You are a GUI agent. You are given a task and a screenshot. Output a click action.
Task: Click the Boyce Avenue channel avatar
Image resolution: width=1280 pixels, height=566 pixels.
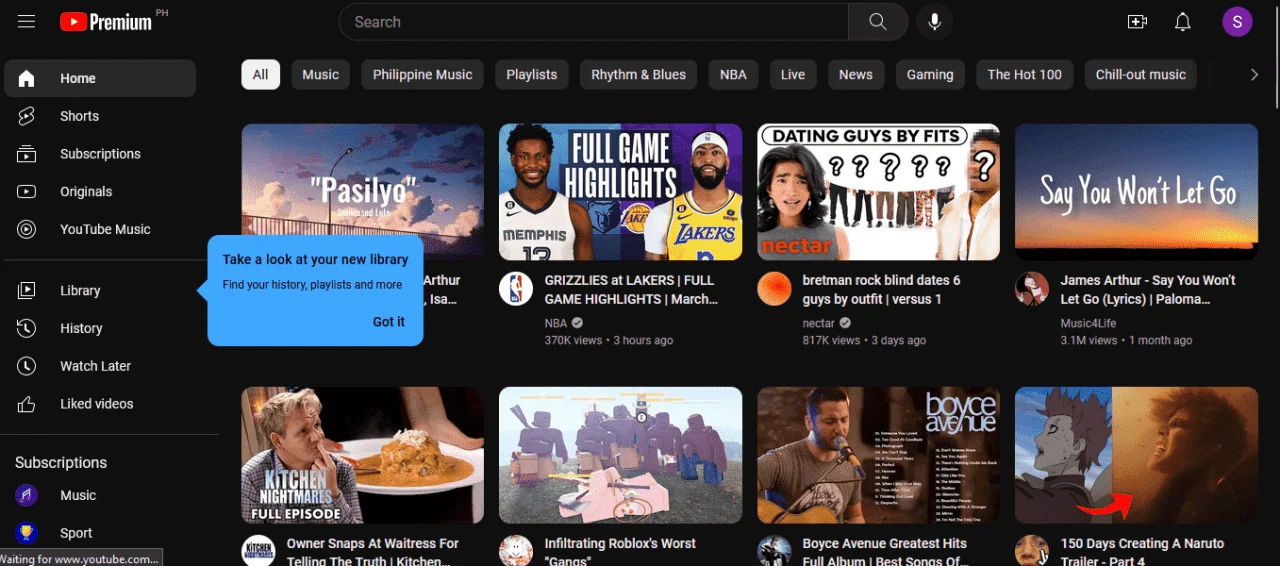click(774, 551)
